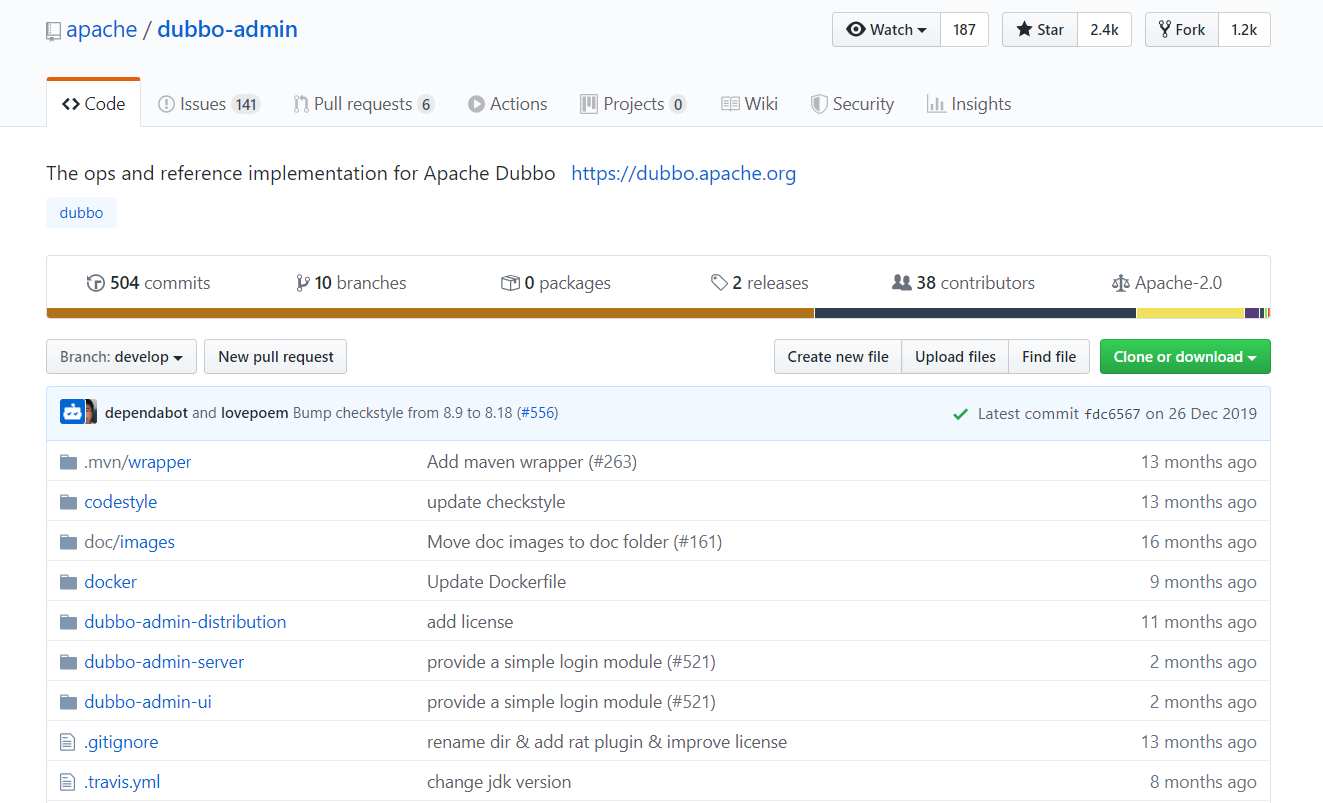
Task: Open the codestyle folder
Action: (x=121, y=502)
